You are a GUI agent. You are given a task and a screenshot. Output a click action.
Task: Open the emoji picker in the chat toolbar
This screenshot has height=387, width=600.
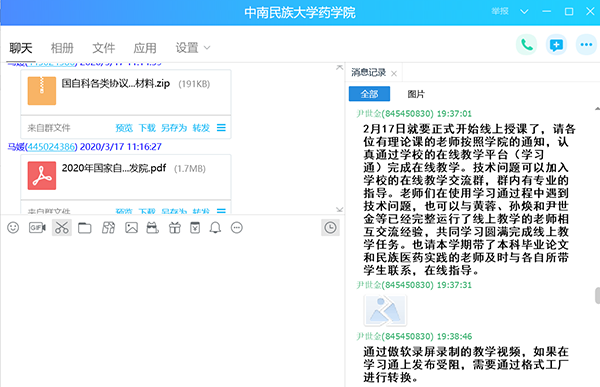click(x=13, y=228)
